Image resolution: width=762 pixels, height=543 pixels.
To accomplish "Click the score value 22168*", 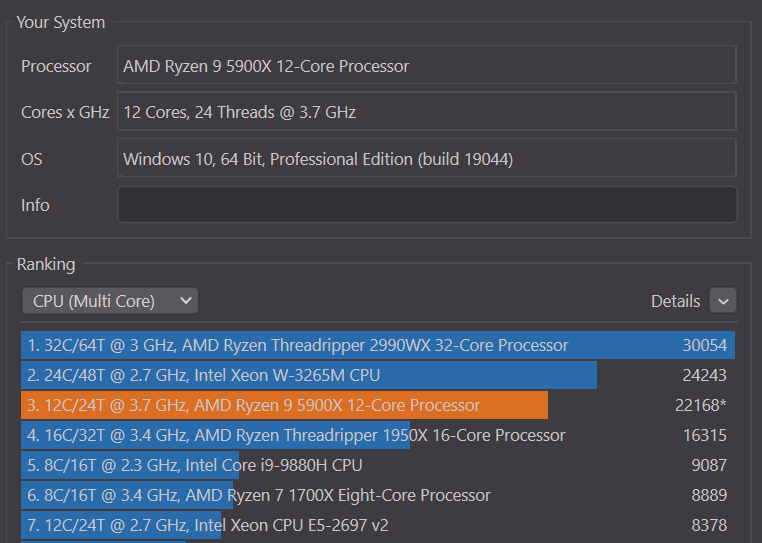I will [701, 405].
